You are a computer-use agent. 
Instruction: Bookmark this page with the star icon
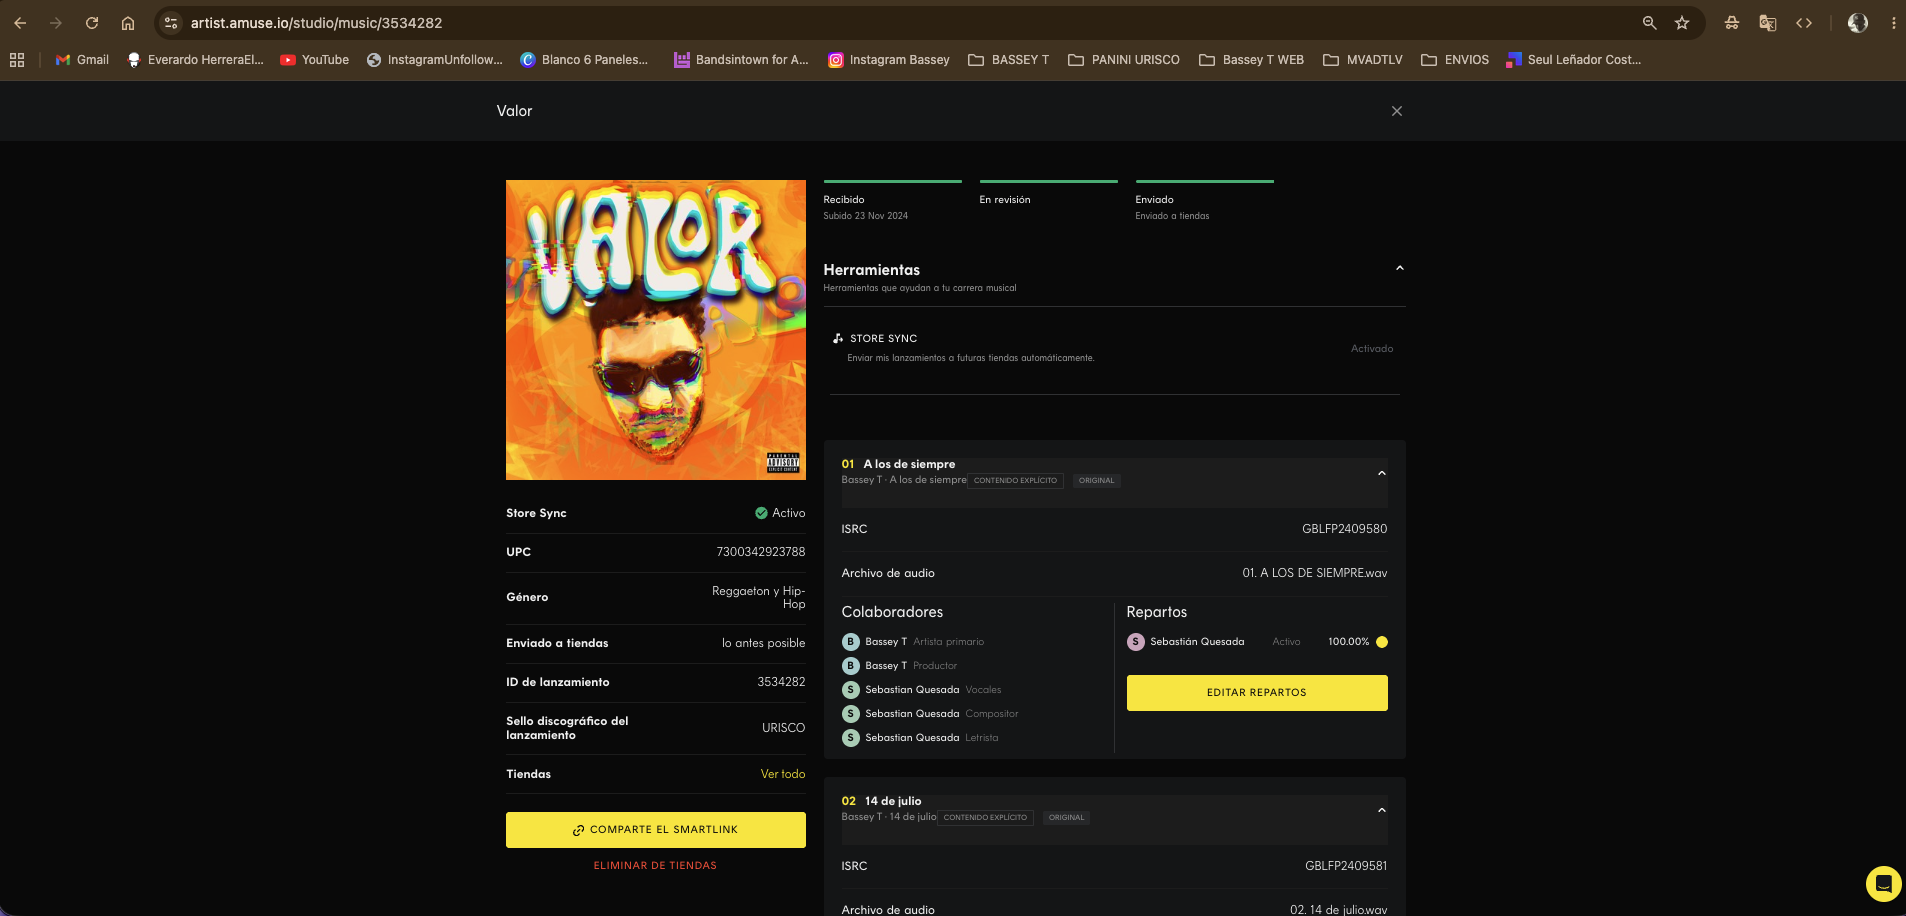click(1682, 23)
